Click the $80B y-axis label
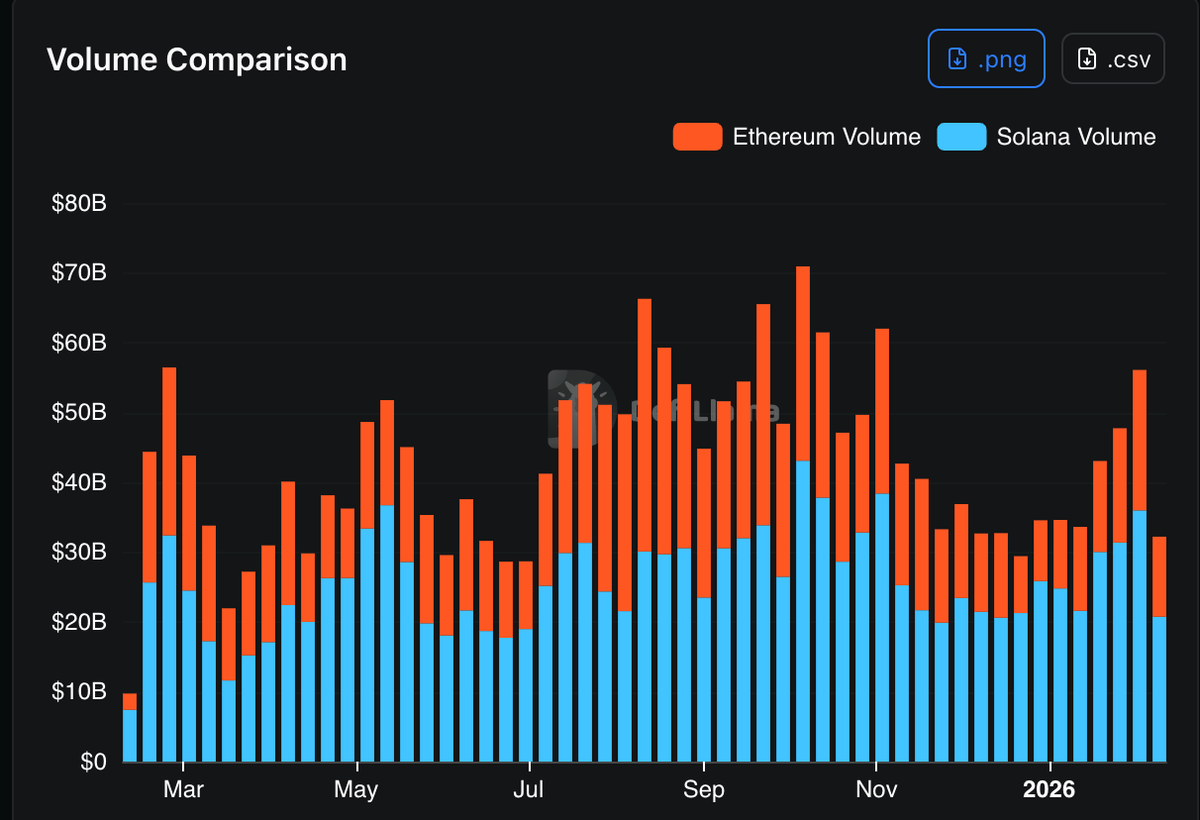The image size is (1200, 820). 78,204
